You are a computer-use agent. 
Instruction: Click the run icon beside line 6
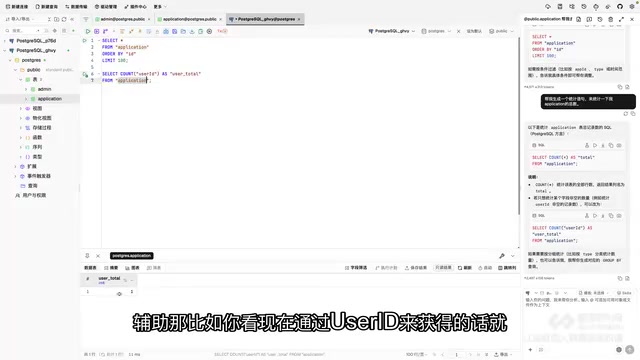click(x=85, y=74)
